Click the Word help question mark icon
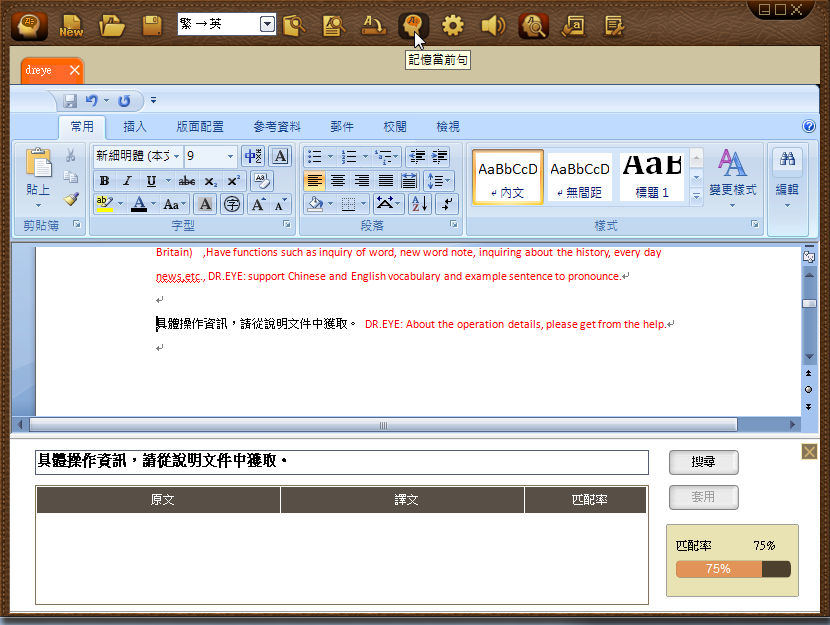 point(808,126)
